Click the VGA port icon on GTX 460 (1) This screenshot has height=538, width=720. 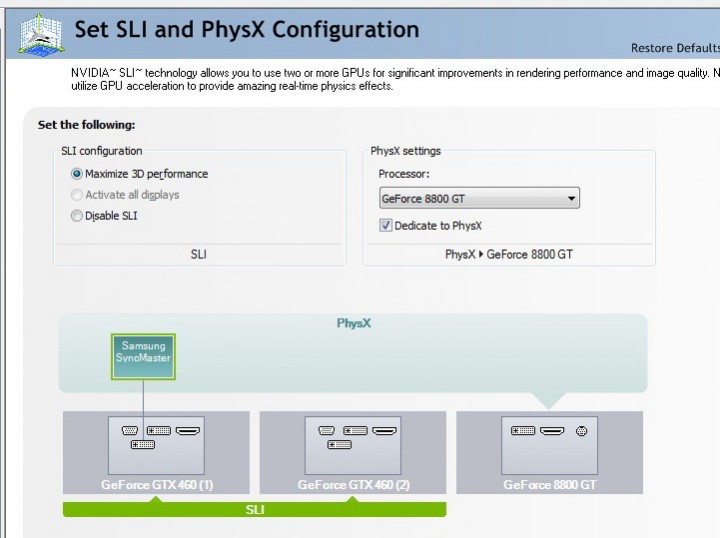(x=130, y=431)
